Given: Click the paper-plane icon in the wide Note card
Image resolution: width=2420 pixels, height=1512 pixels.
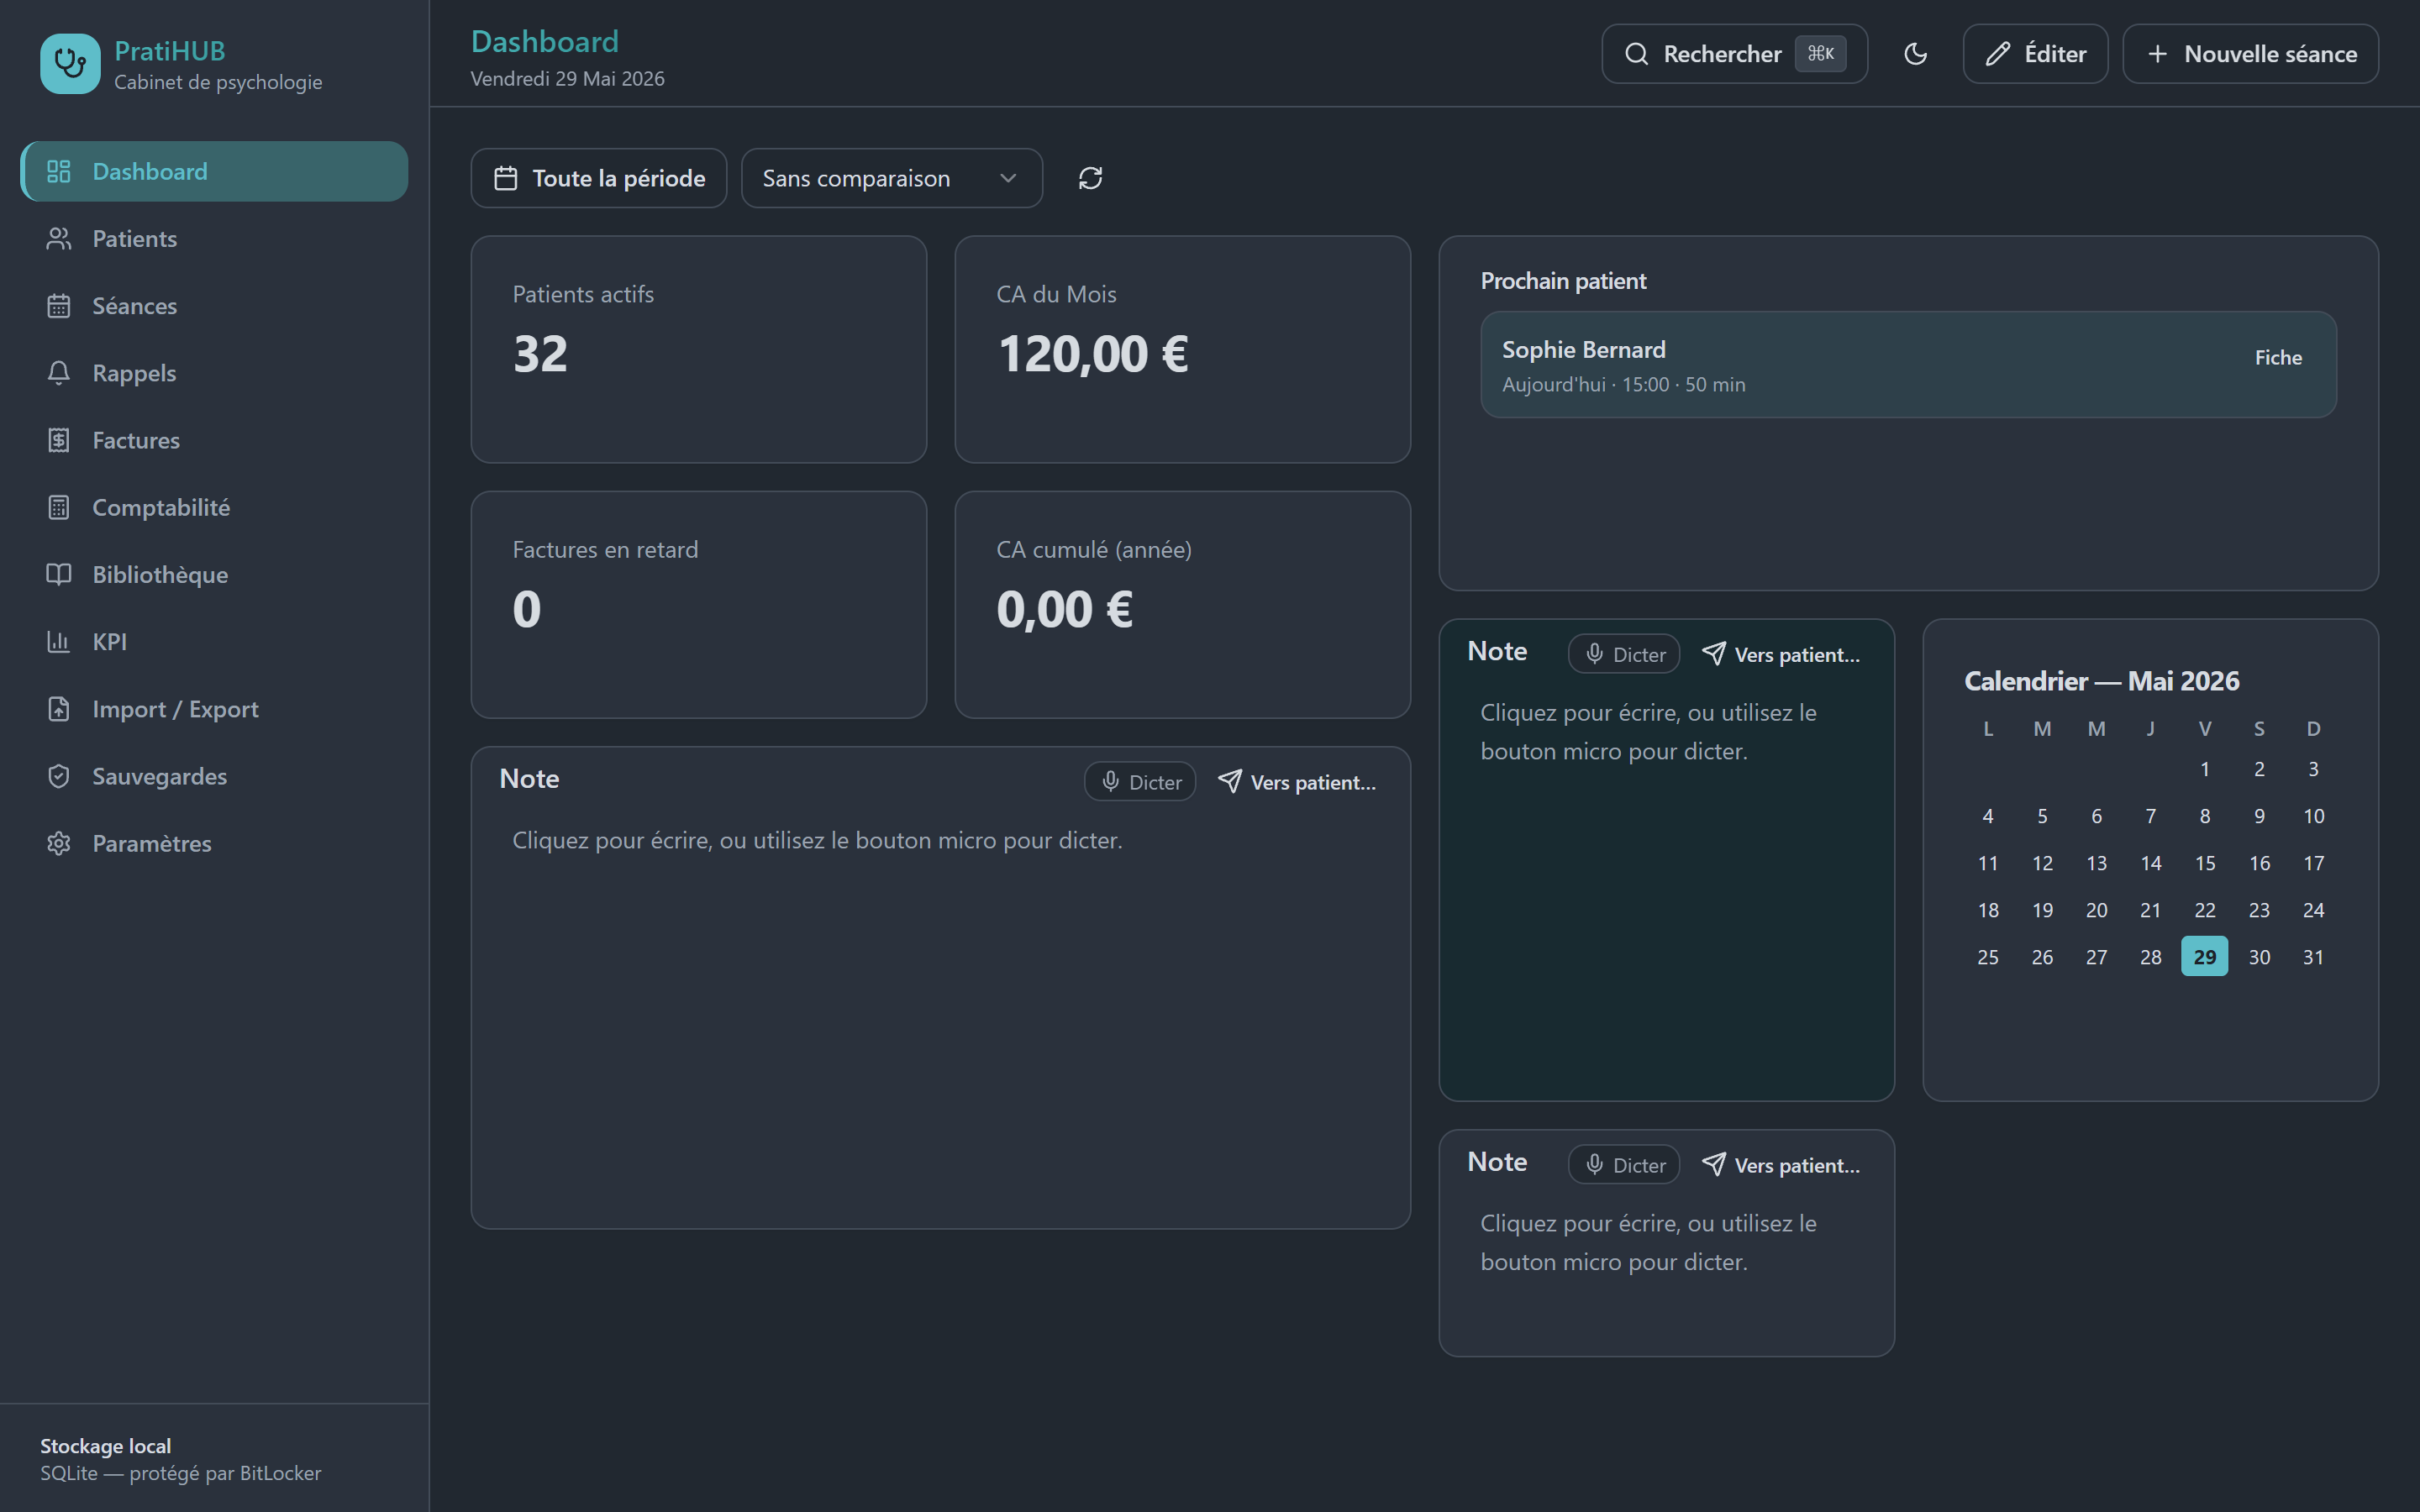Looking at the screenshot, I should tap(1230, 781).
